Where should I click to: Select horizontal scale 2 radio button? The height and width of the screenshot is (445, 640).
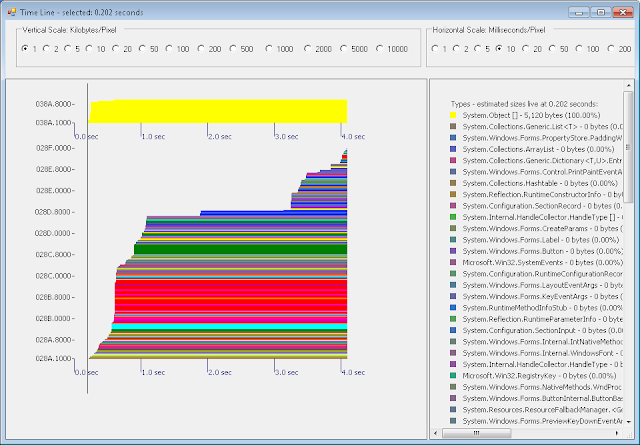(456, 49)
